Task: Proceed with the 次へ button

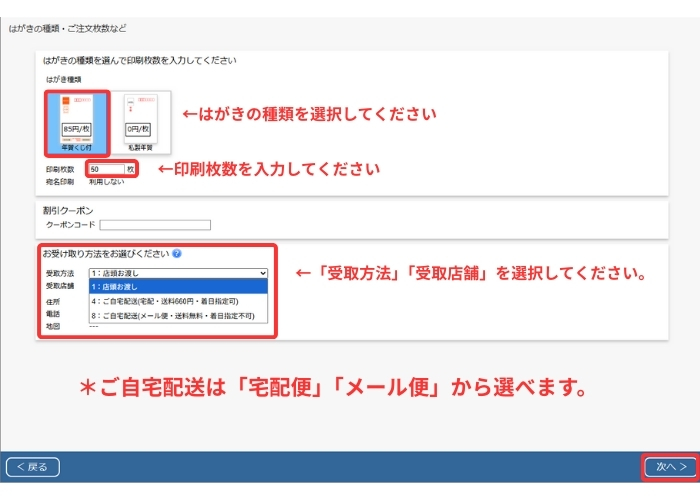Action: coord(669,467)
